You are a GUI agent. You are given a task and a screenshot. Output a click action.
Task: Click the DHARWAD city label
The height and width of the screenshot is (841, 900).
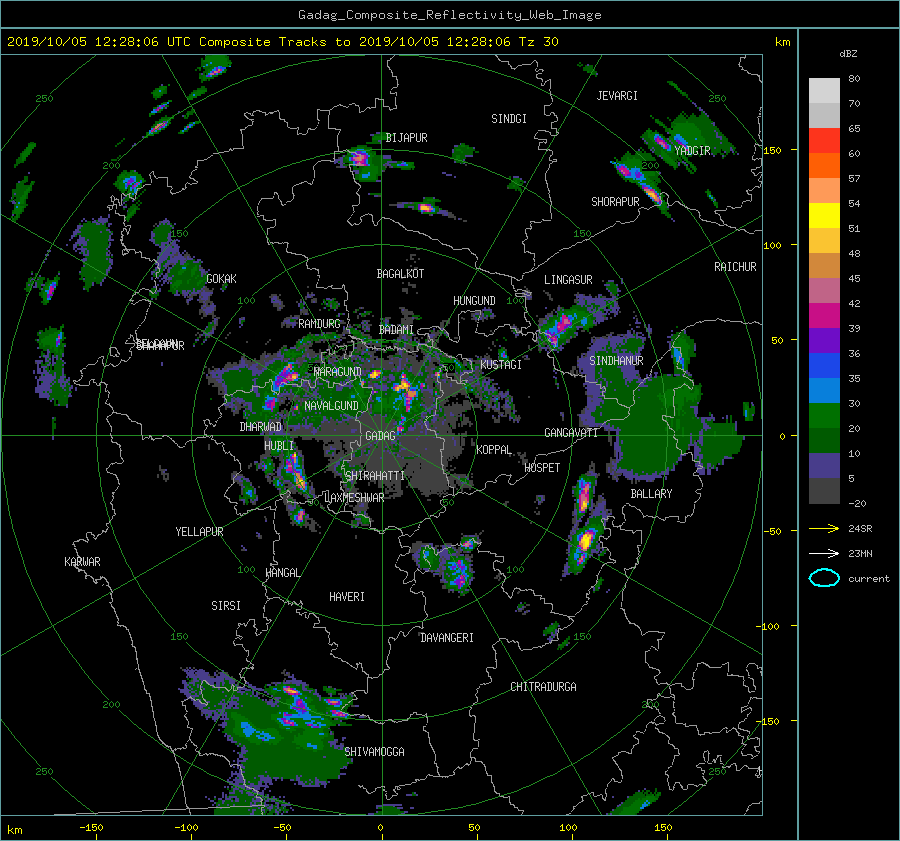(260, 427)
